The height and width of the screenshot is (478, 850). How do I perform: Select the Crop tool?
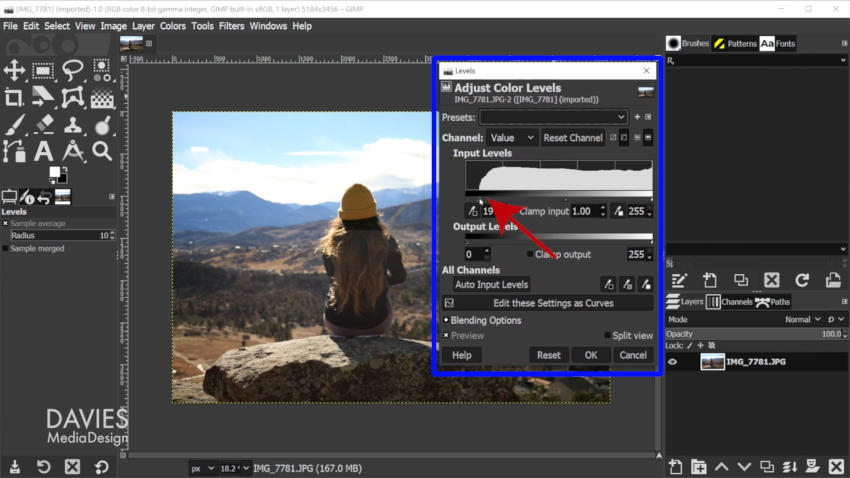[14, 98]
